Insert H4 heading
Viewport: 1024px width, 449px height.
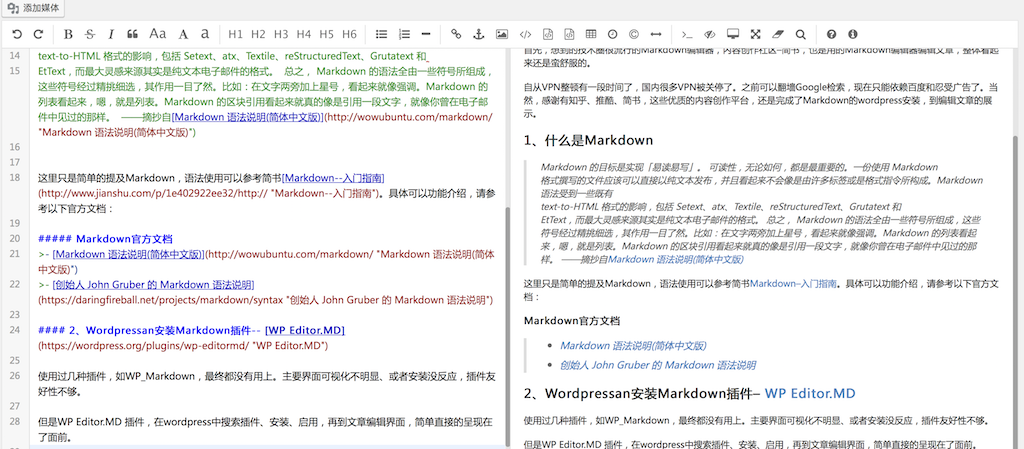(x=304, y=34)
